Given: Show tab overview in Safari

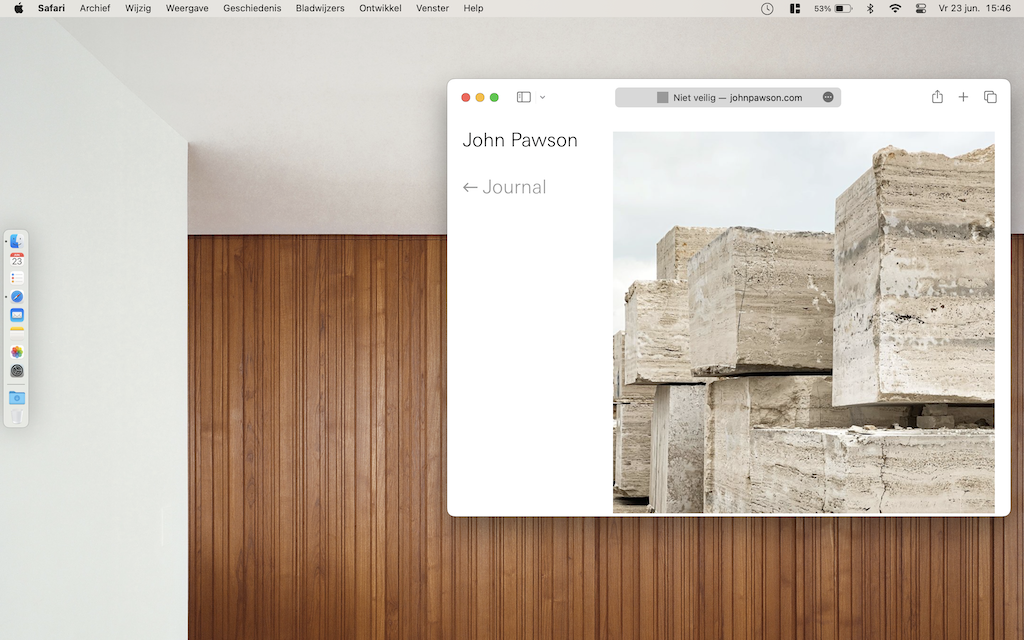Looking at the screenshot, I should (x=990, y=97).
